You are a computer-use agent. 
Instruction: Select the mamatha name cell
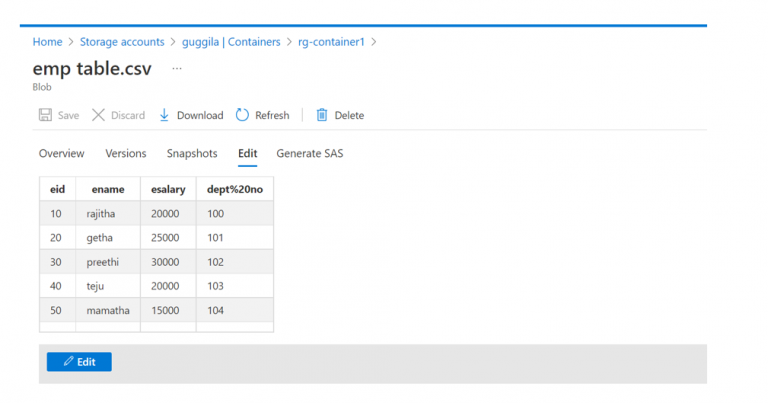click(x=108, y=310)
